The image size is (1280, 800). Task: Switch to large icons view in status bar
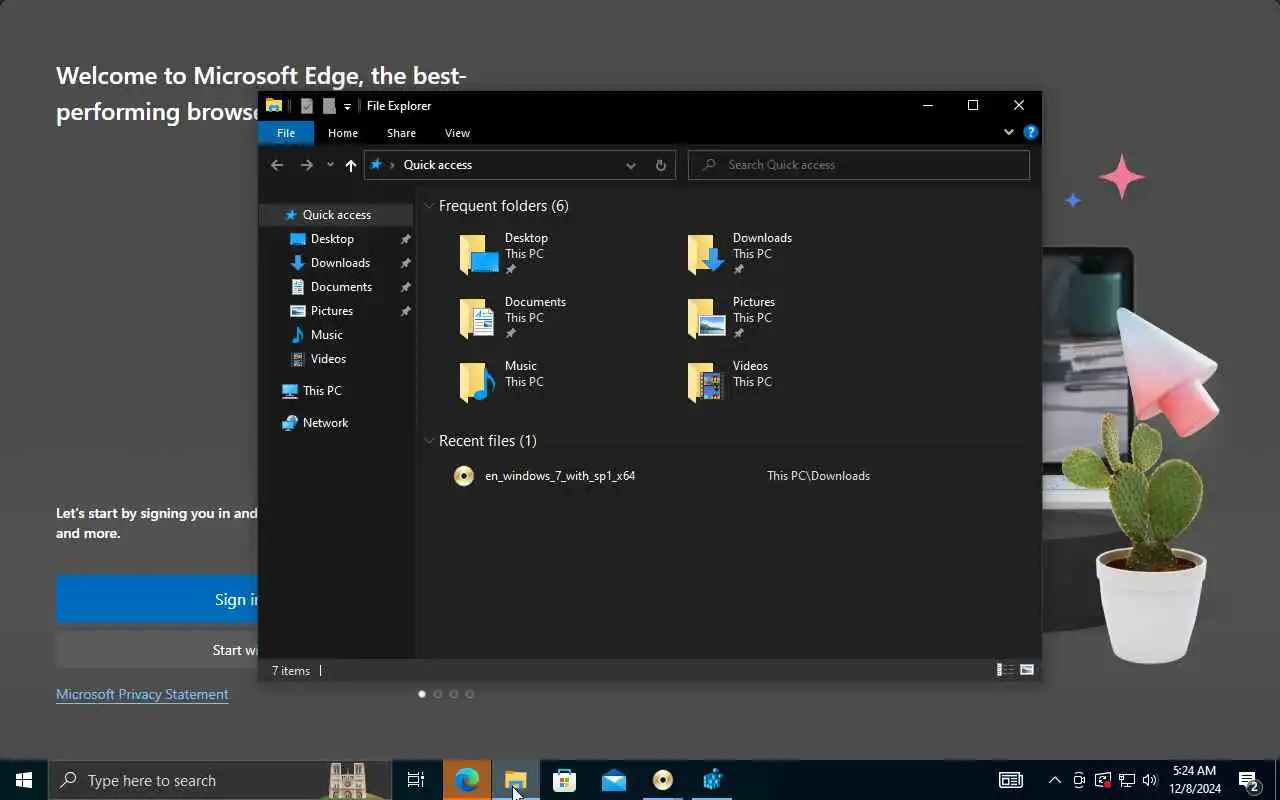click(1027, 670)
